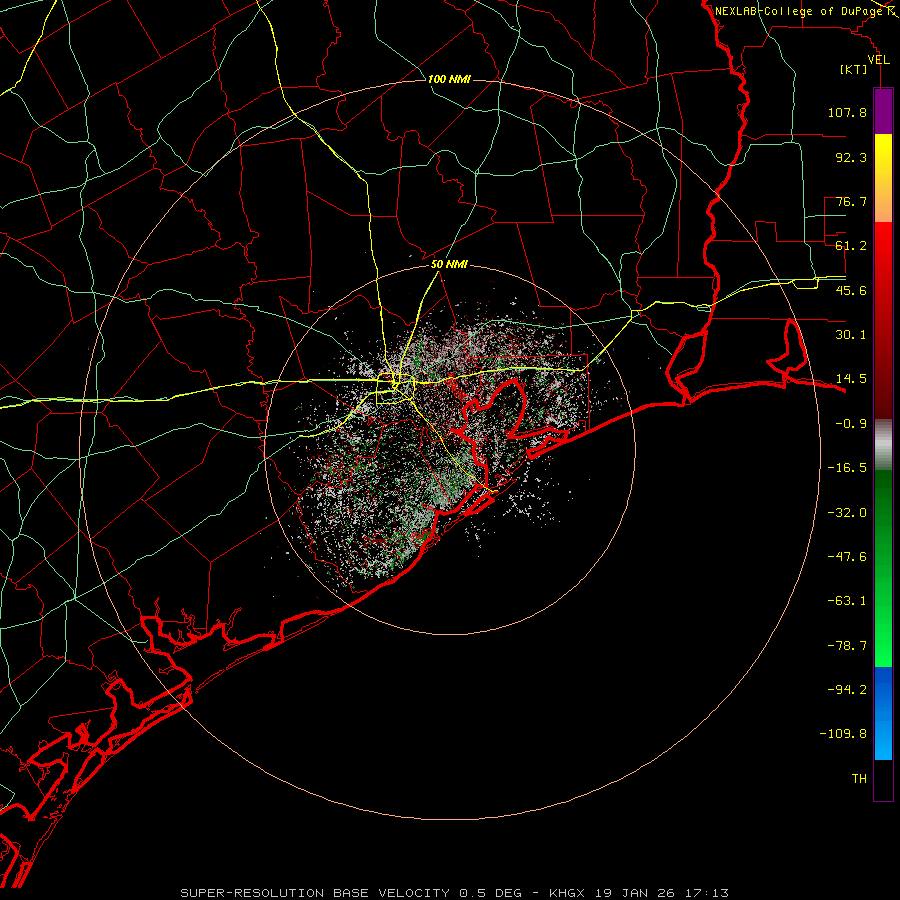Select the 92.3 velocity scale value
Image resolution: width=900 pixels, height=900 pixels.
pyautogui.click(x=851, y=157)
